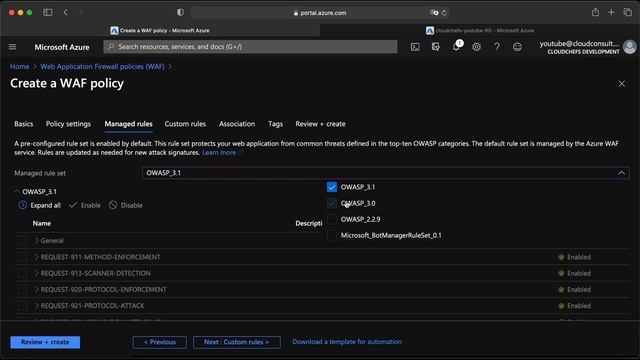640x360 pixels.
Task: Click Enabled status of REQUEST-911-METHOD-ENFORCEMENT
Action: point(574,257)
